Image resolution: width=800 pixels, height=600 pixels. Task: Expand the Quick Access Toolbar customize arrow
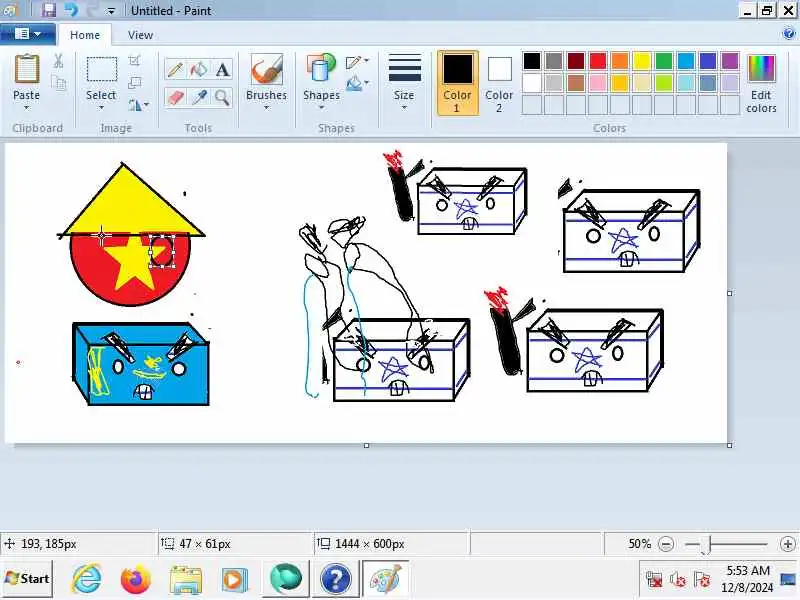(111, 11)
